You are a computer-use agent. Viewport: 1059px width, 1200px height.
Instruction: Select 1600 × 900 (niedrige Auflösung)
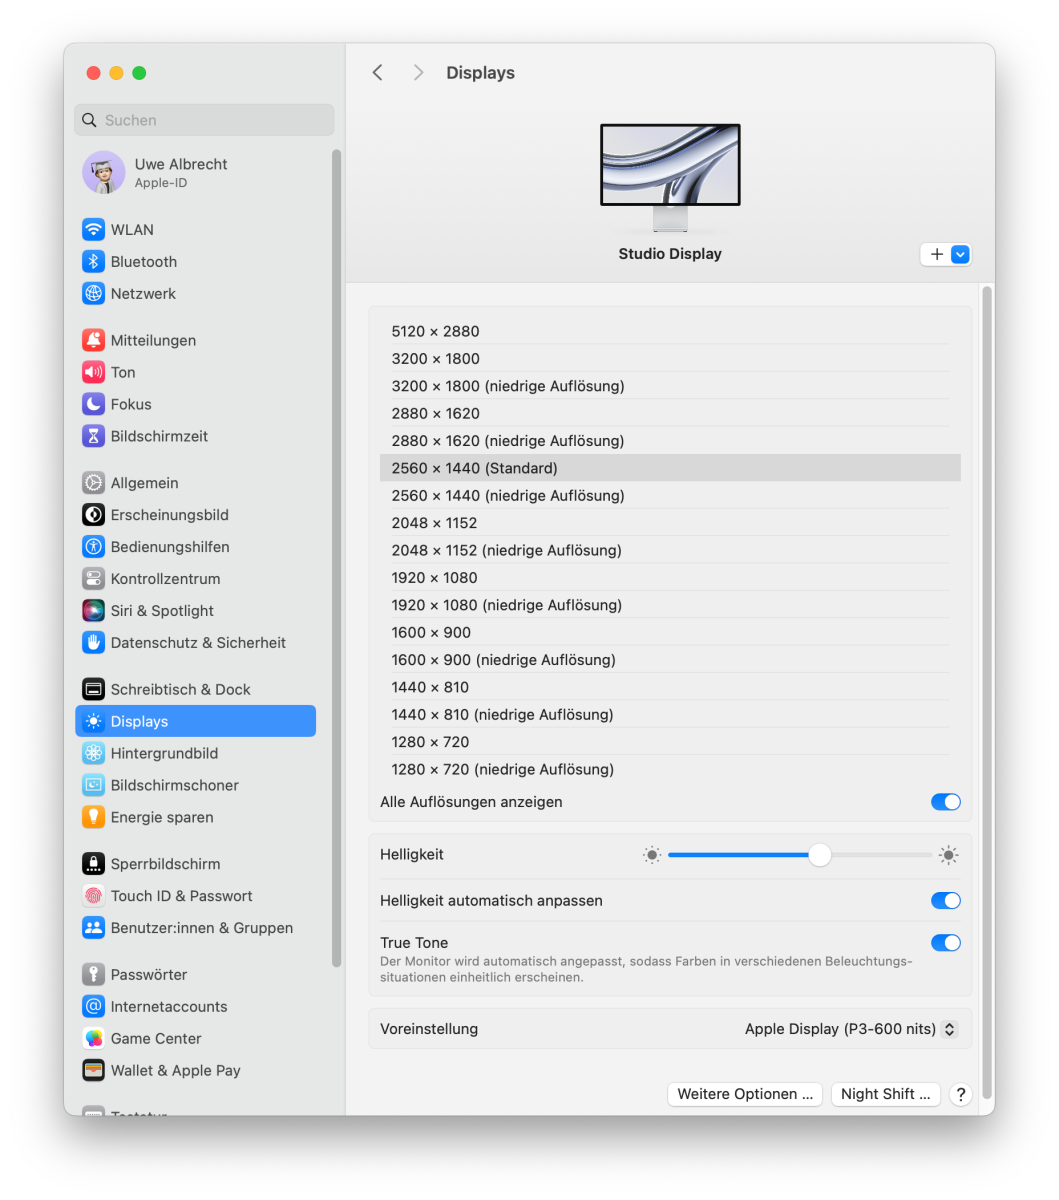tap(670, 660)
